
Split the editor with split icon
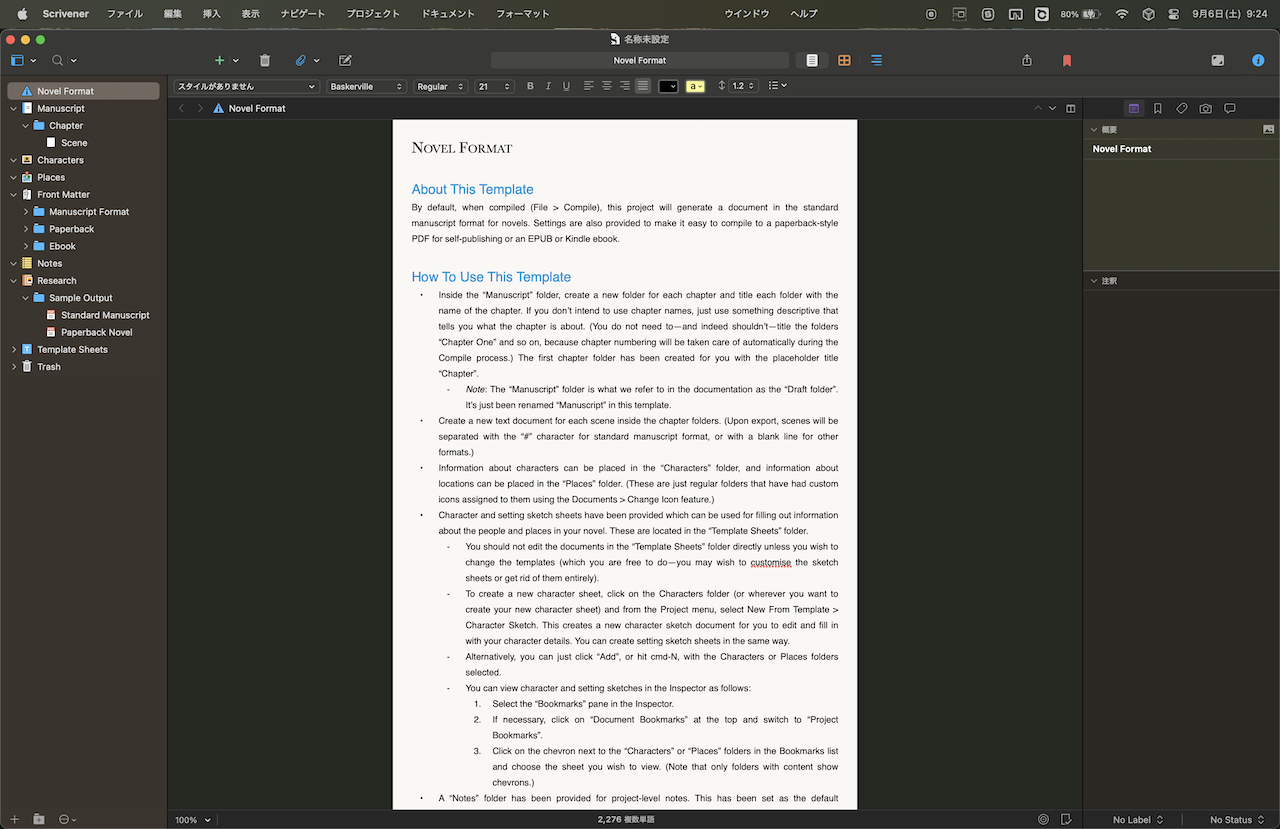pyautogui.click(x=1070, y=108)
